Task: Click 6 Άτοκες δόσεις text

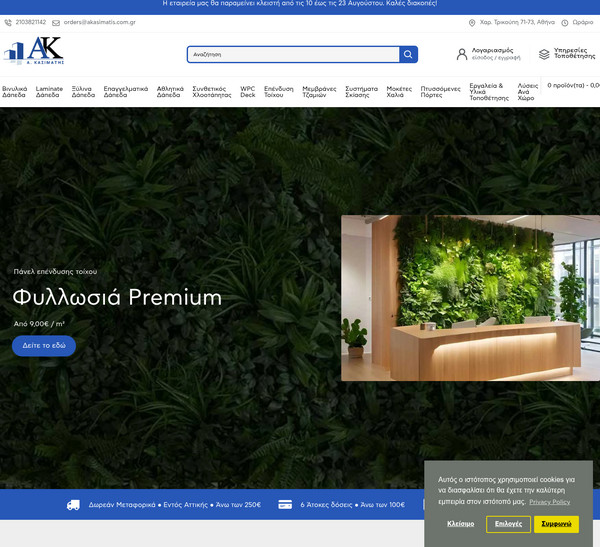Action: pyautogui.click(x=352, y=505)
